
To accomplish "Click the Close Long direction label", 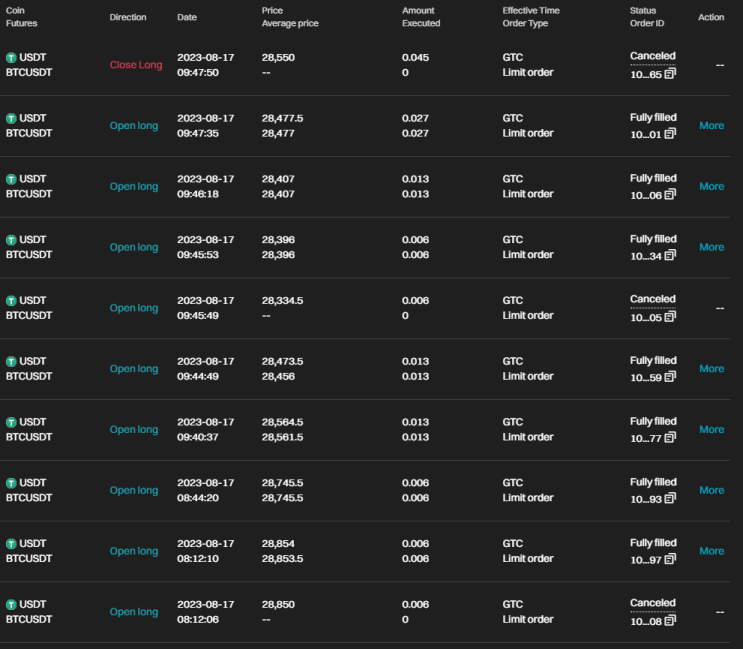I will pyautogui.click(x=136, y=65).
